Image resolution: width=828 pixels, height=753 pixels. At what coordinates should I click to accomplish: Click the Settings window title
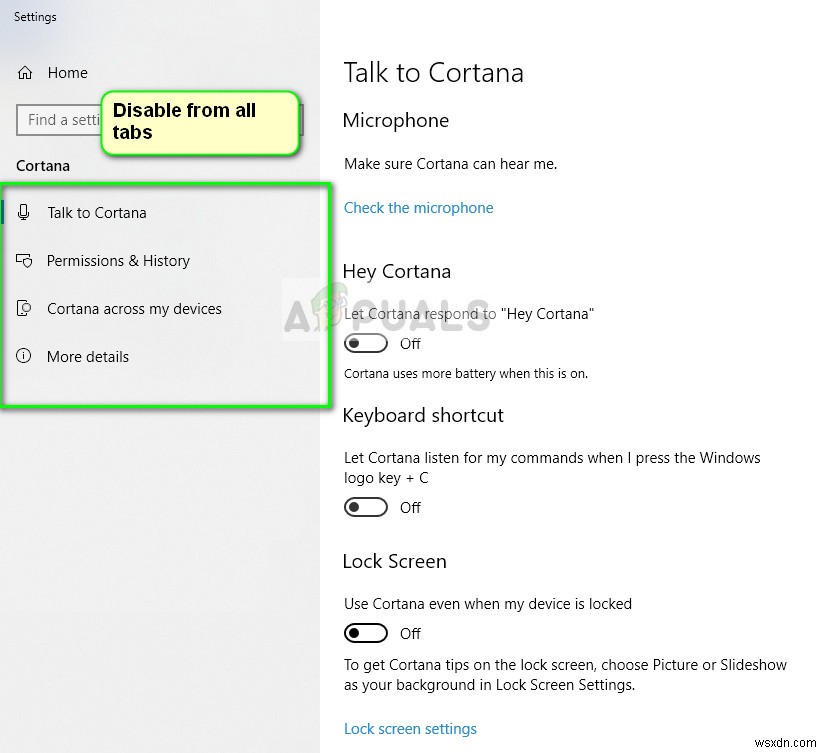[x=35, y=16]
